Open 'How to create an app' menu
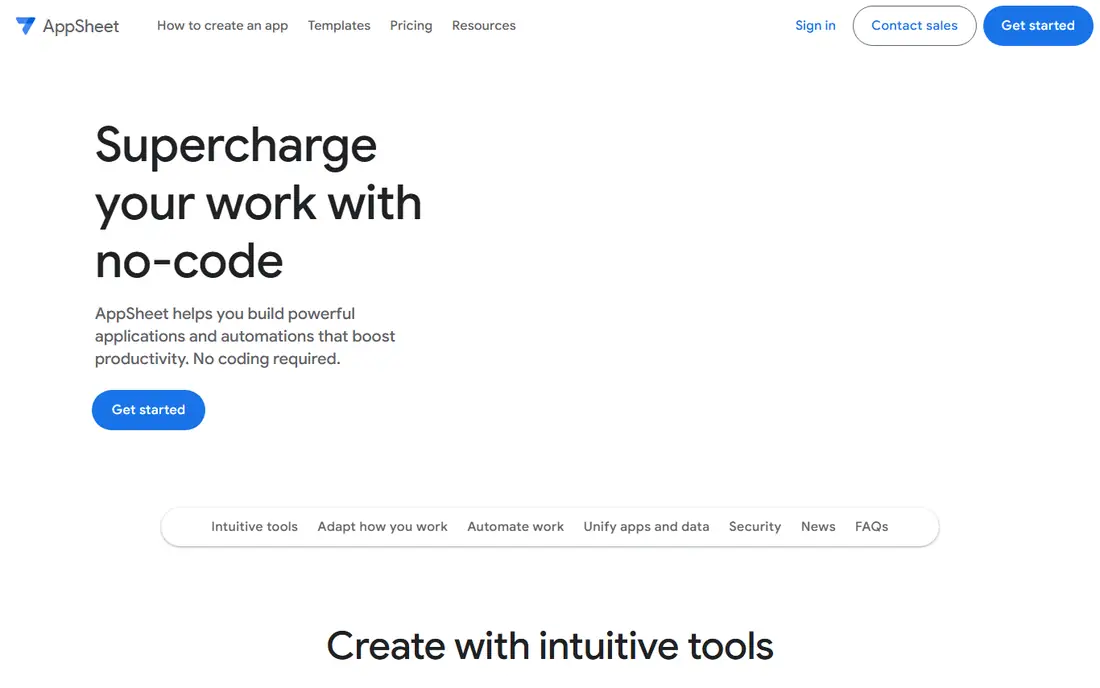 pos(222,26)
